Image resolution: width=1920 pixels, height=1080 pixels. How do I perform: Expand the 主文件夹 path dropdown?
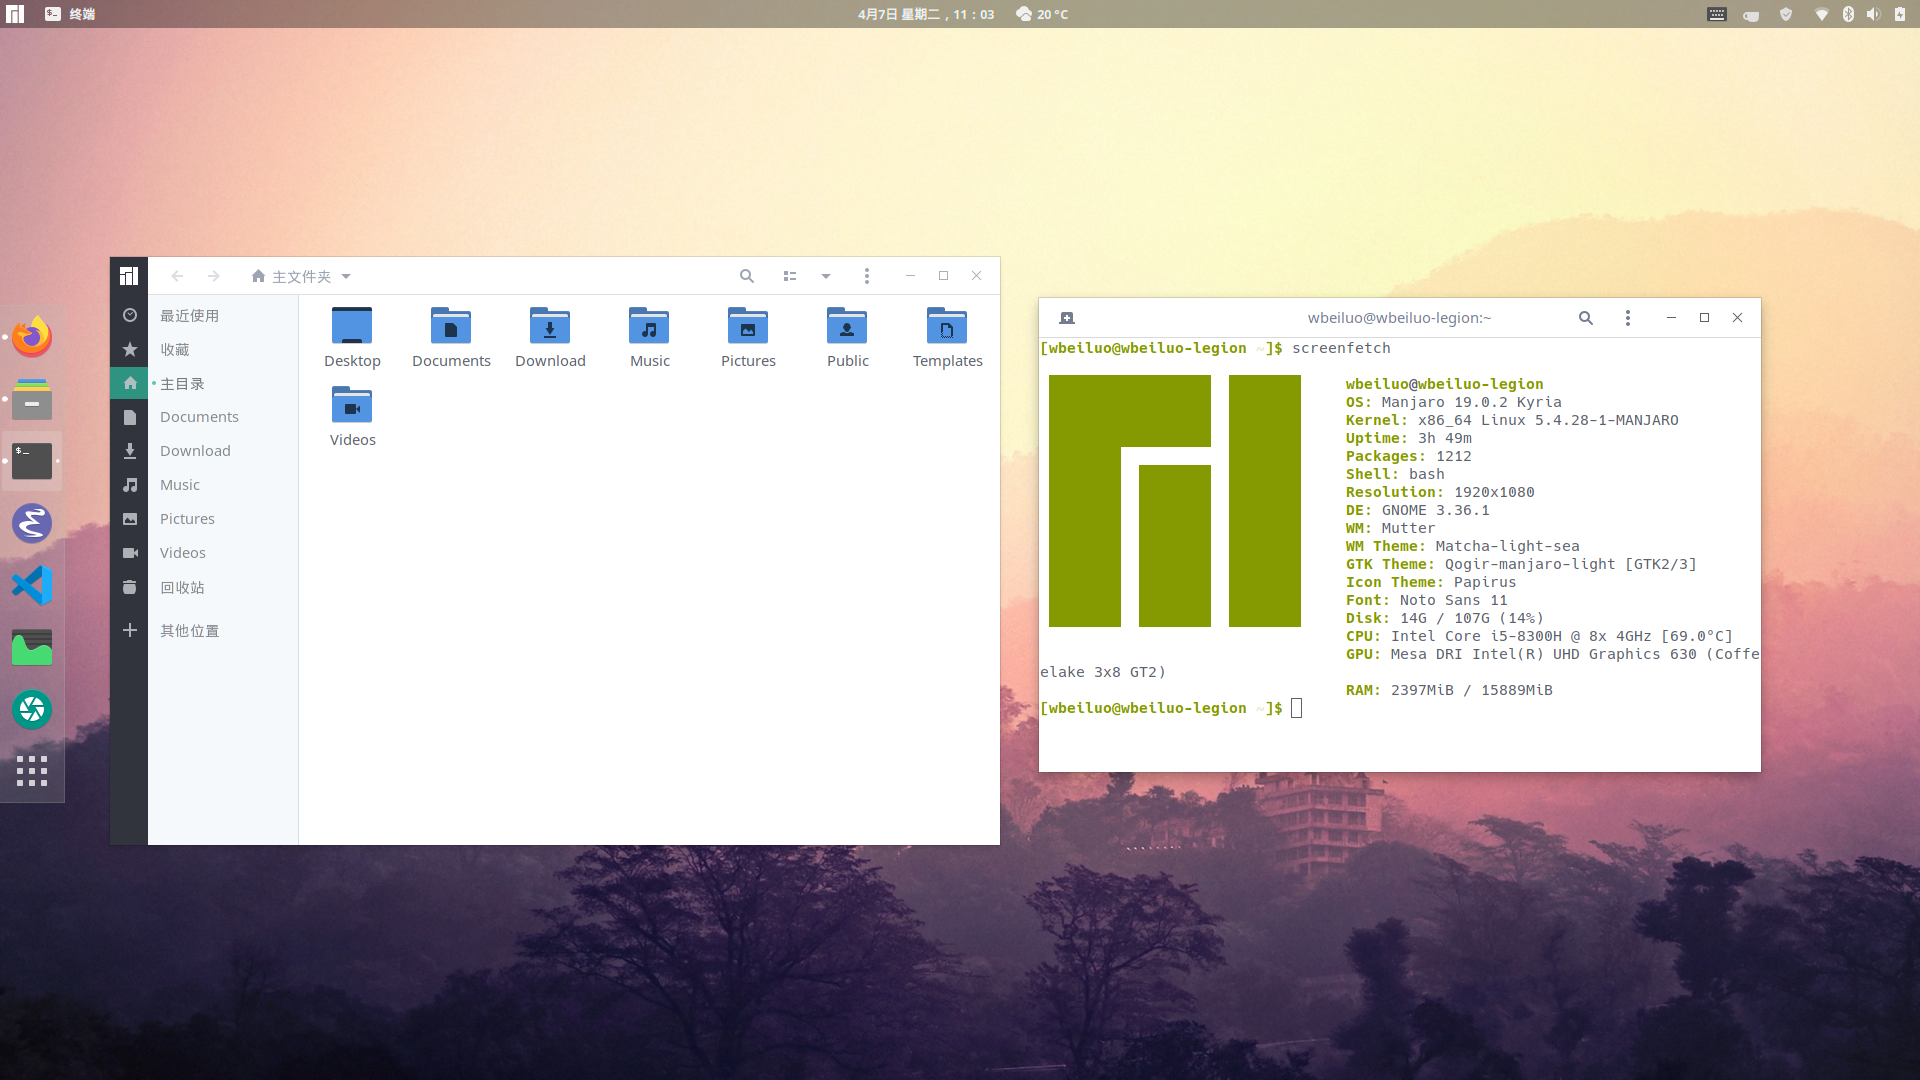tap(346, 276)
